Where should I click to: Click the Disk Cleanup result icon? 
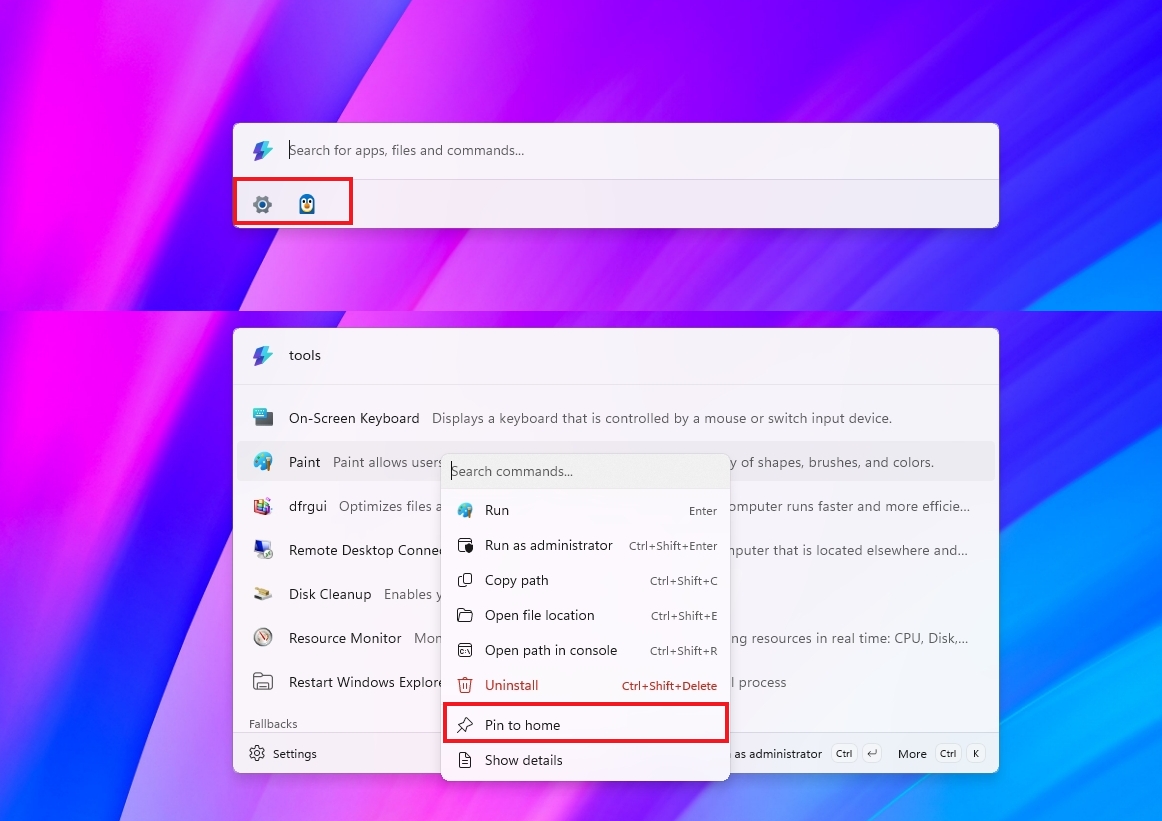(262, 594)
